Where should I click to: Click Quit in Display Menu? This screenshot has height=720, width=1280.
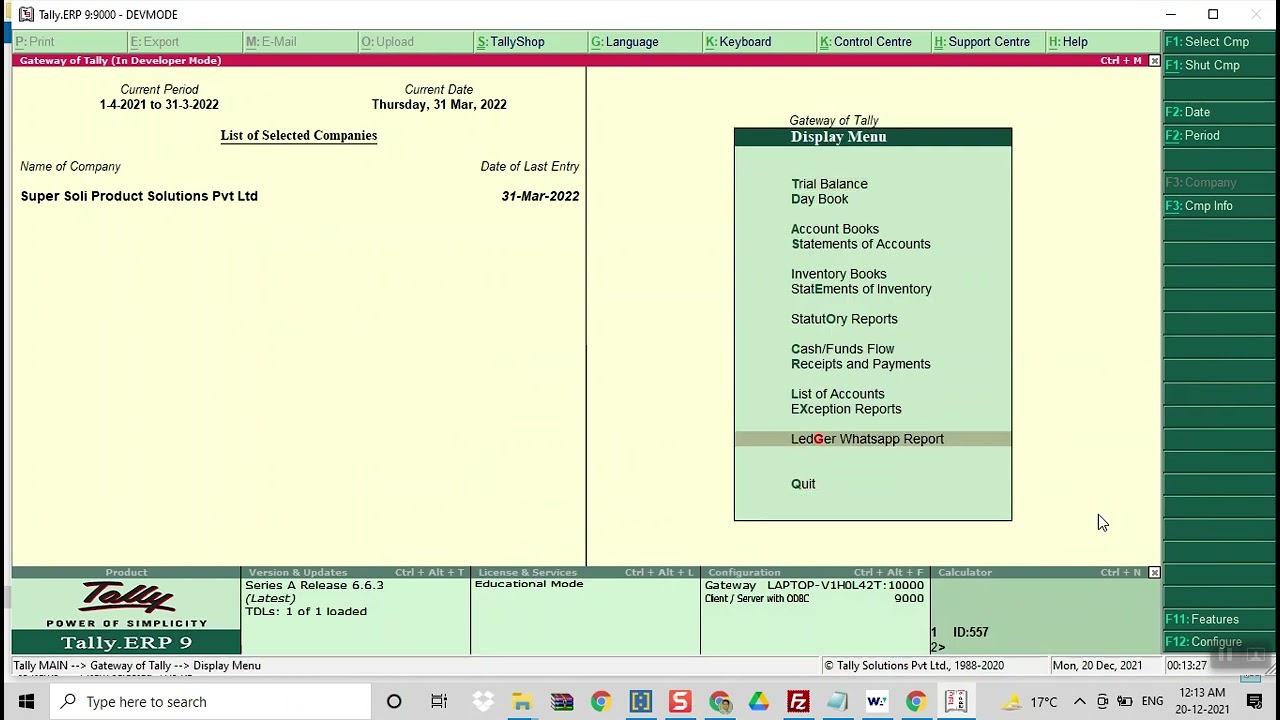pos(803,484)
